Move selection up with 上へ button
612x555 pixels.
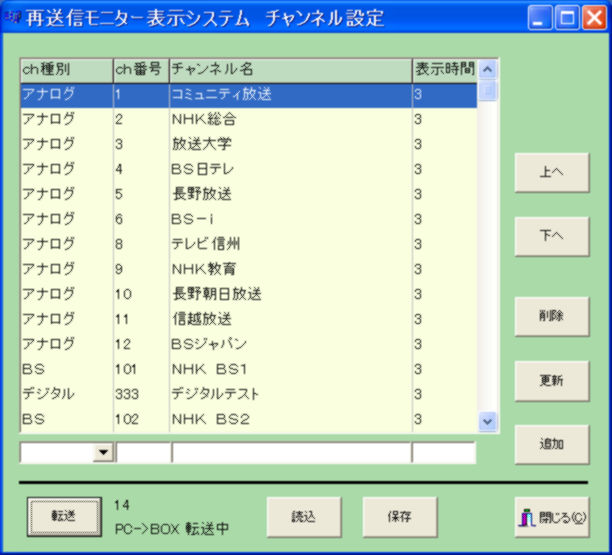[x=552, y=172]
